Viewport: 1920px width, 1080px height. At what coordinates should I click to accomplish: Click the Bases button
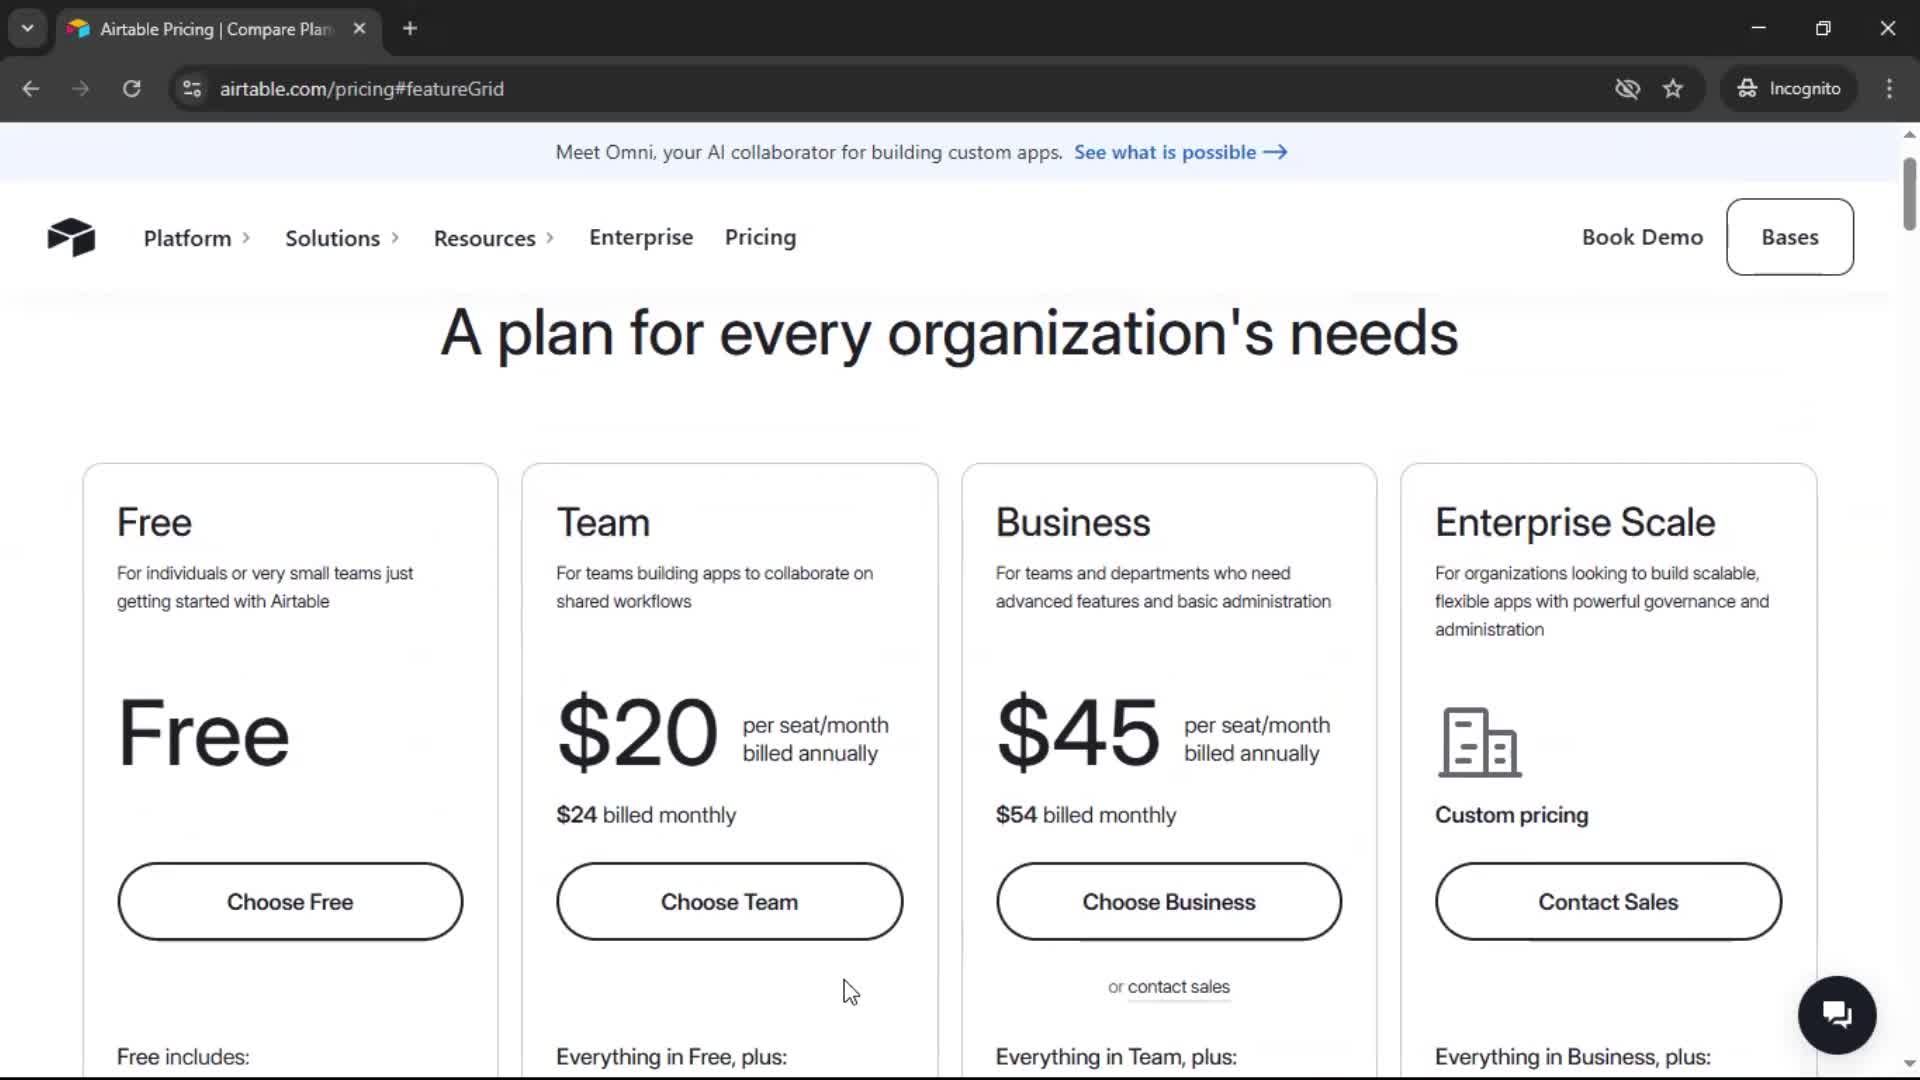coord(1789,237)
